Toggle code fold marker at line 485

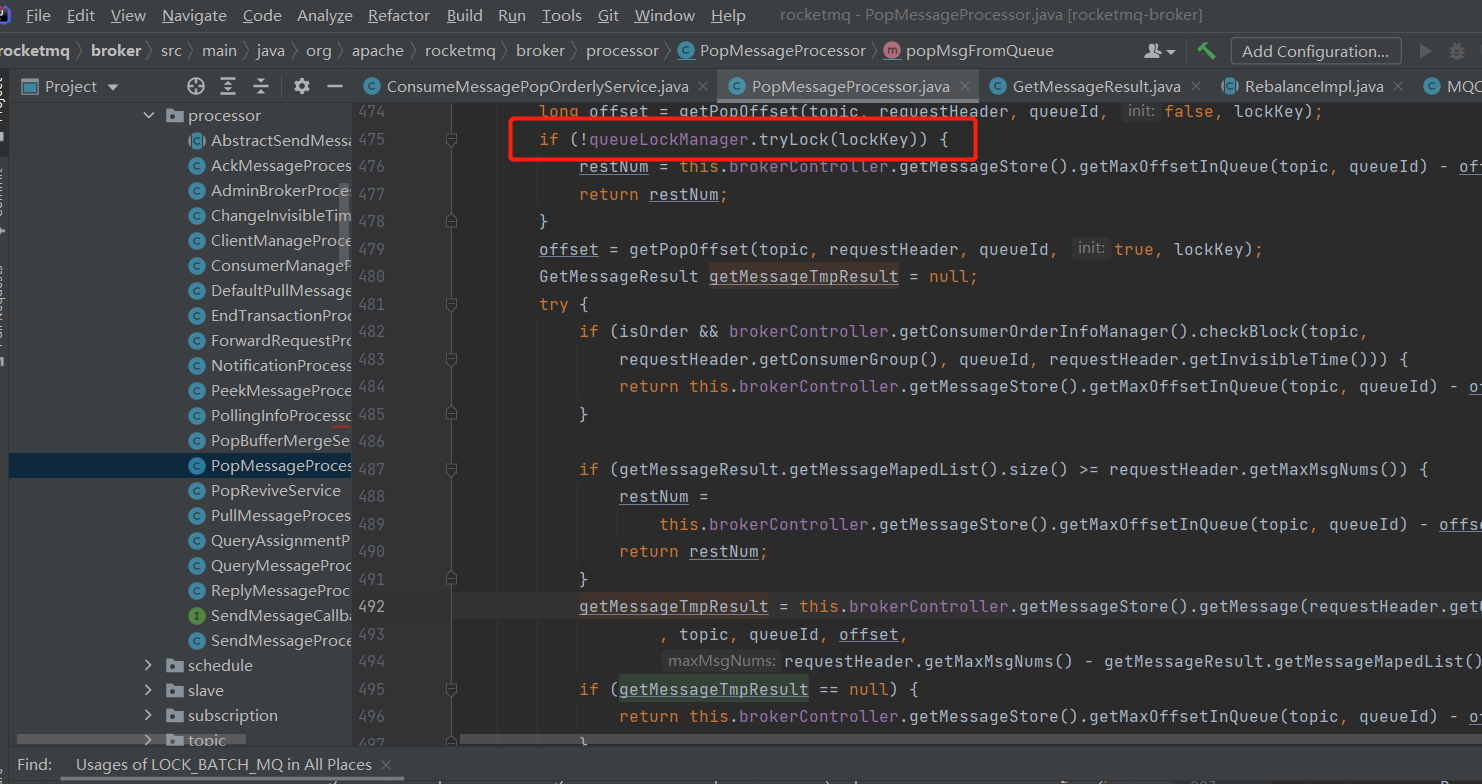point(451,413)
